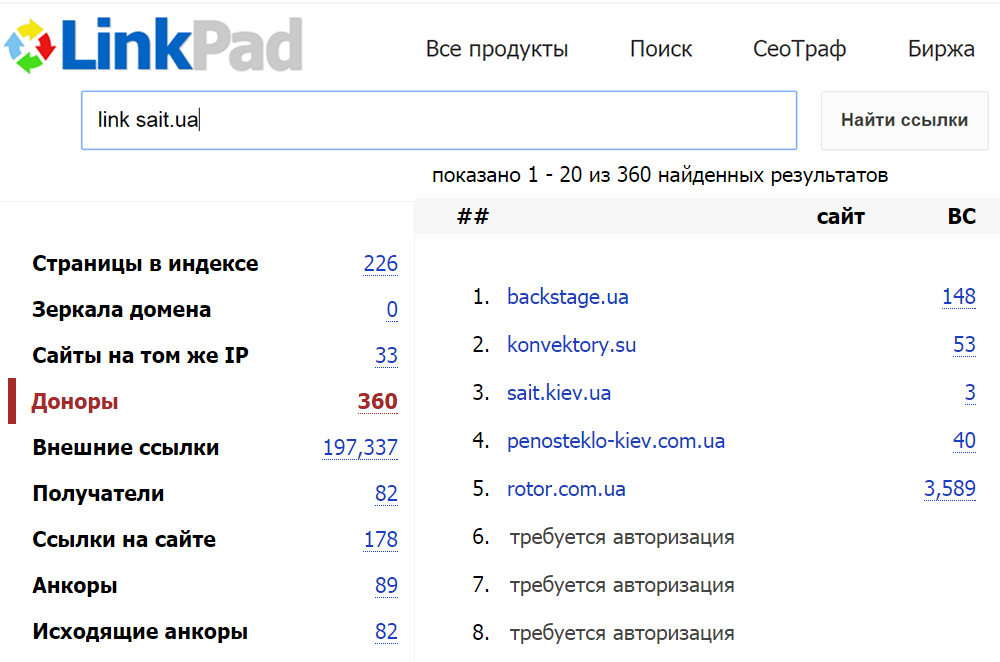Open penosteklo-kiev.com.ua result

(615, 441)
